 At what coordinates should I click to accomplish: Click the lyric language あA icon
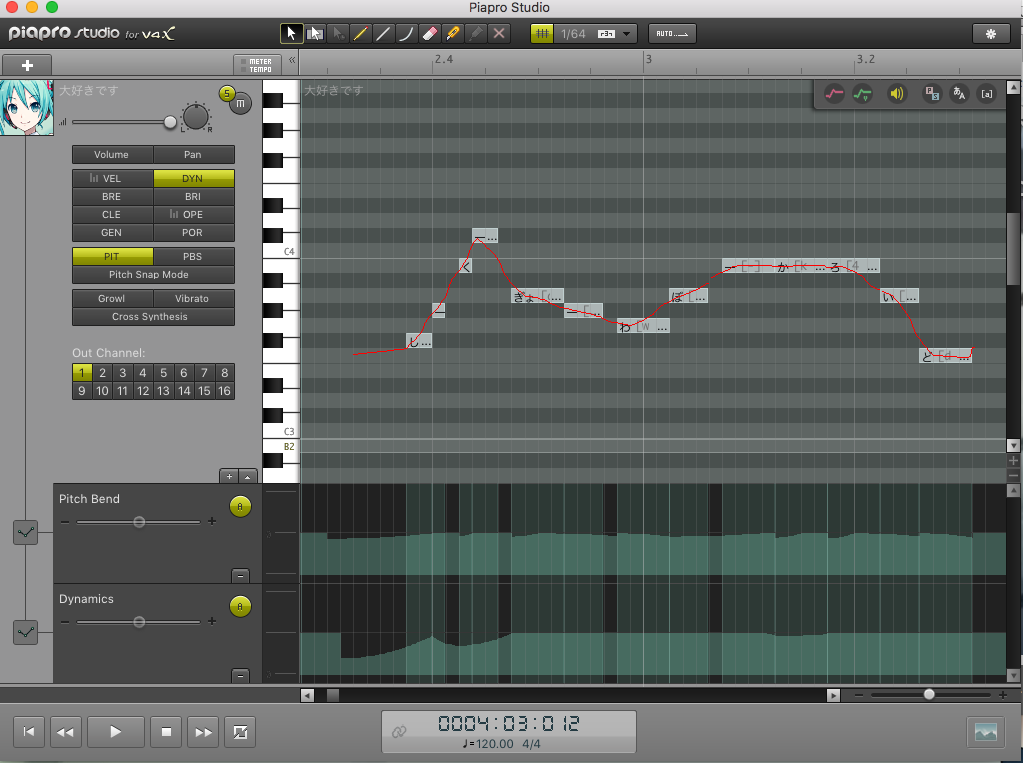tap(959, 94)
